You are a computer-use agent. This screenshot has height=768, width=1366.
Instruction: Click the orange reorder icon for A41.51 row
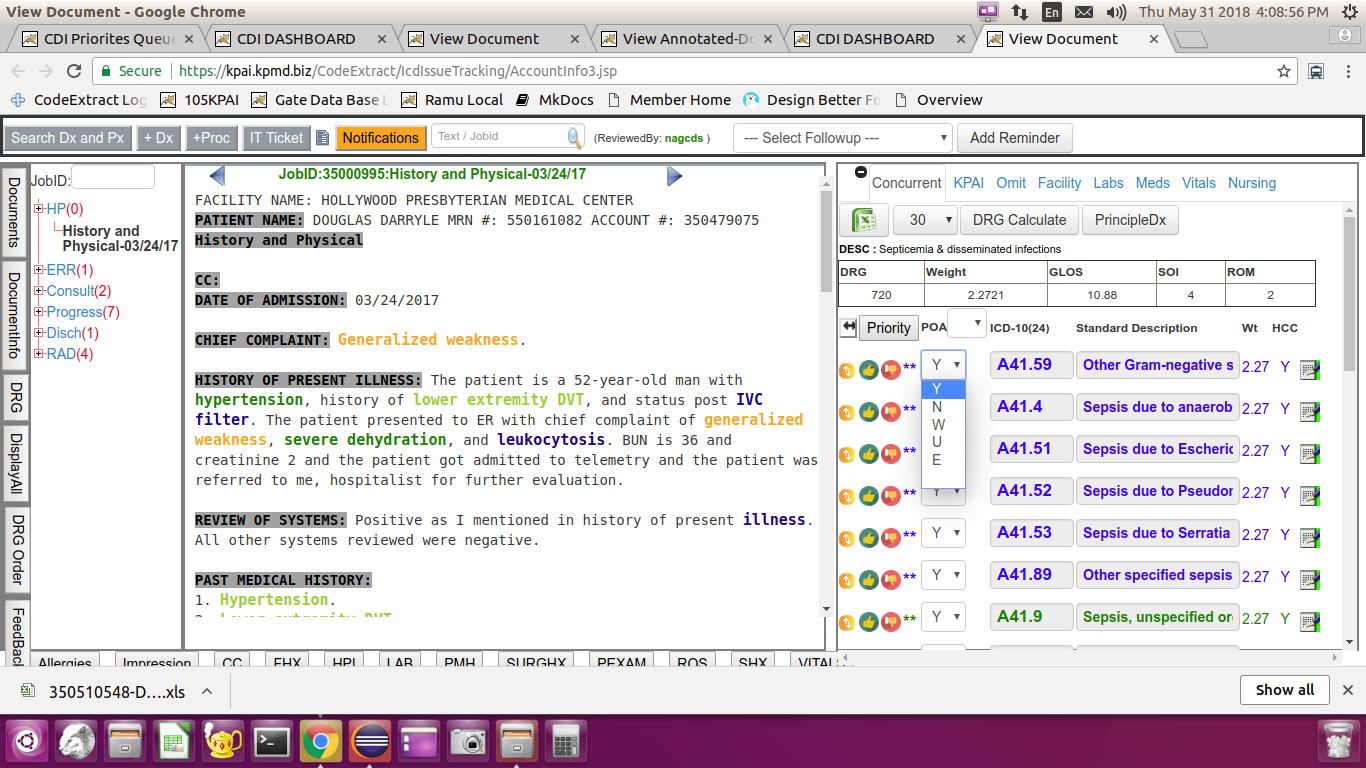tap(846, 454)
